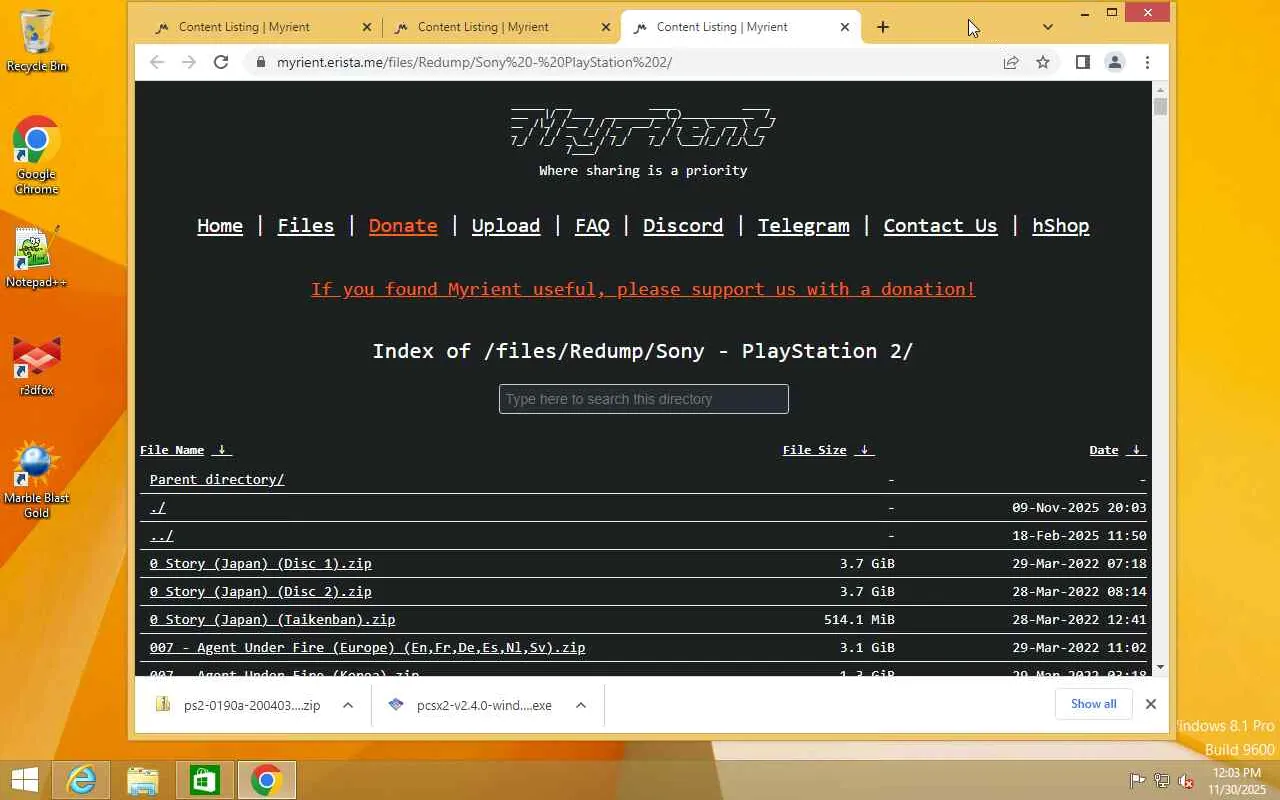The height and width of the screenshot is (800, 1280).
Task: Open the Chrome profile avatar
Action: 1114,62
